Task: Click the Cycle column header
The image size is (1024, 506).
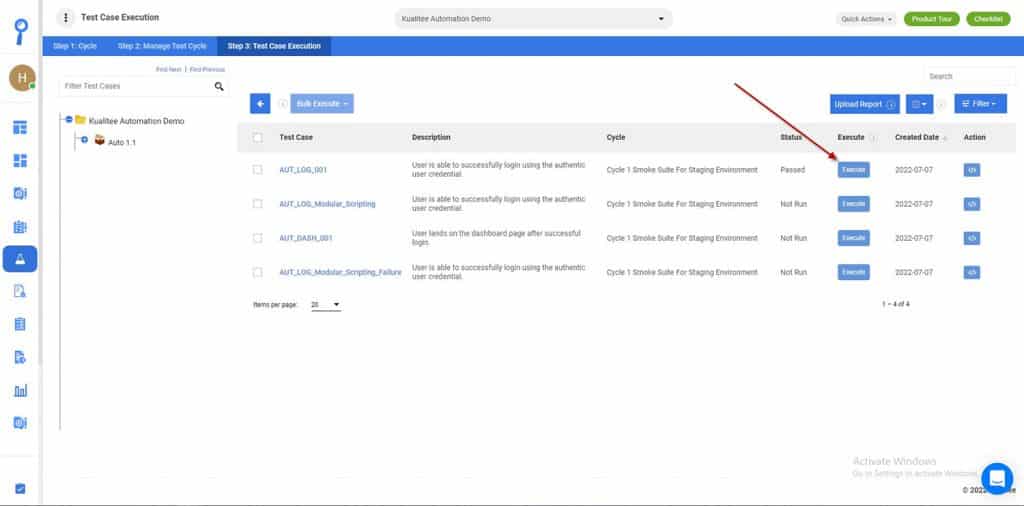Action: point(616,138)
